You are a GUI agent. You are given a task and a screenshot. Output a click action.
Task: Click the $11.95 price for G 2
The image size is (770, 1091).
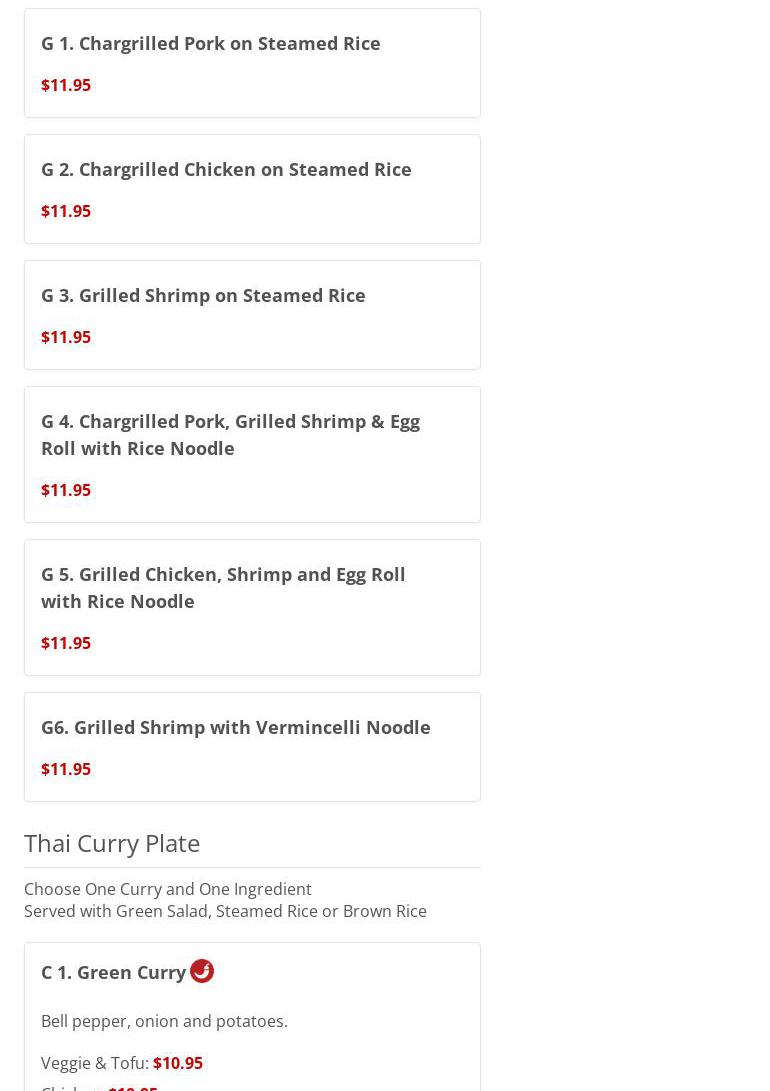66,211
